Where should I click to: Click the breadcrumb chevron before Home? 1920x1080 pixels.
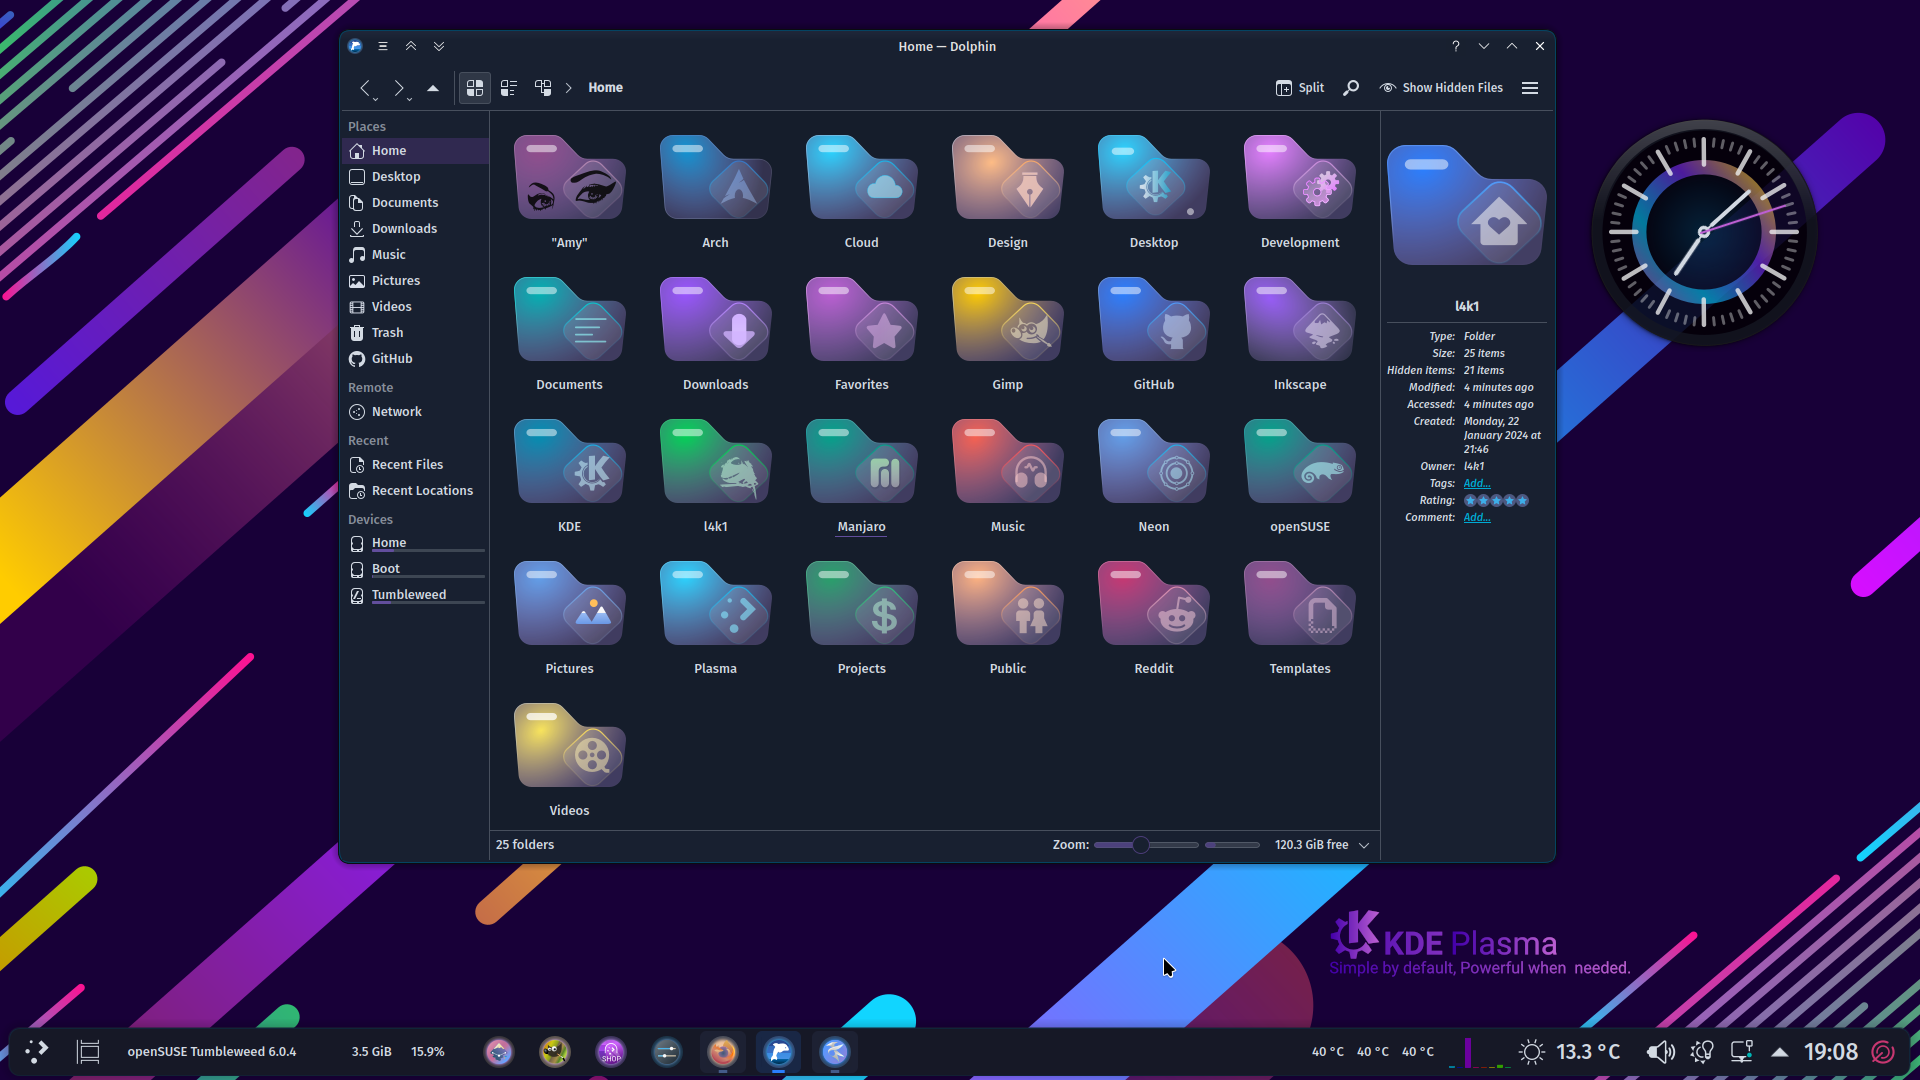click(x=569, y=88)
